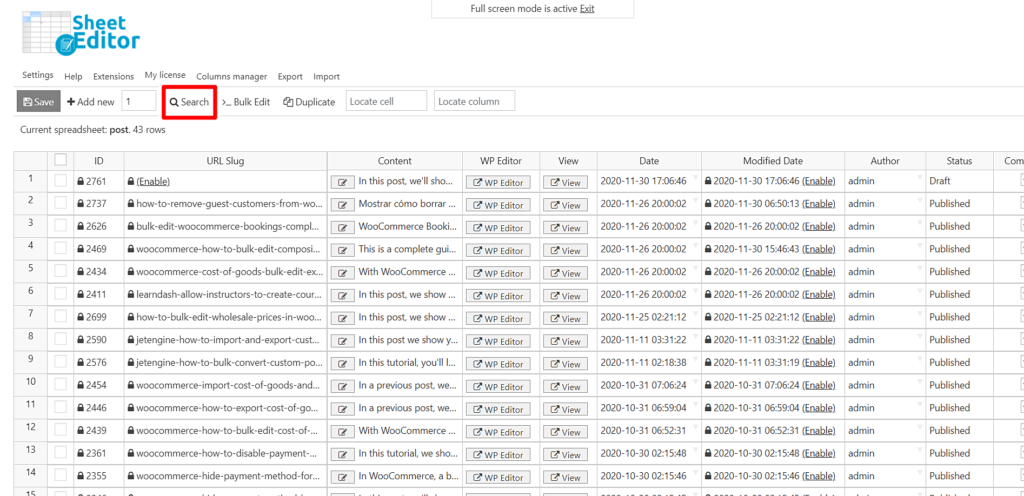Open content editor icon for row 2576

coord(342,364)
